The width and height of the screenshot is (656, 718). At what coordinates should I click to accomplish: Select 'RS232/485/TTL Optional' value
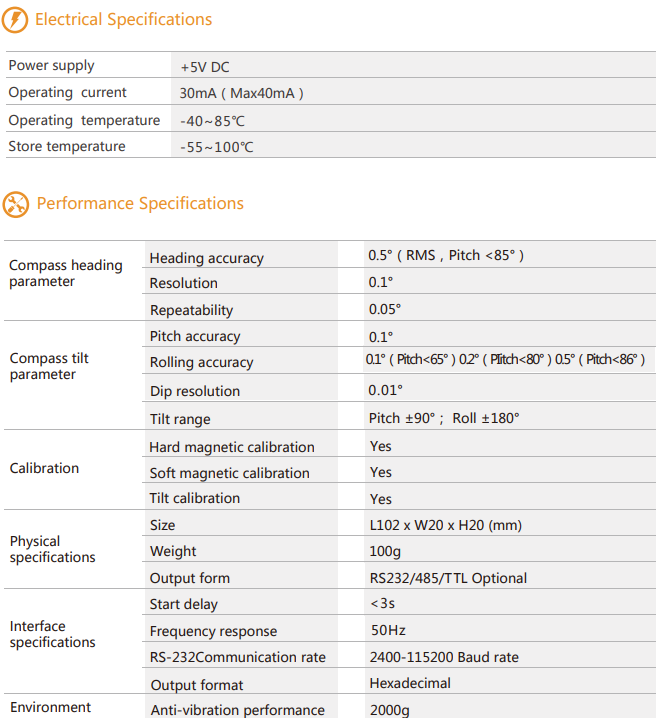click(448, 578)
